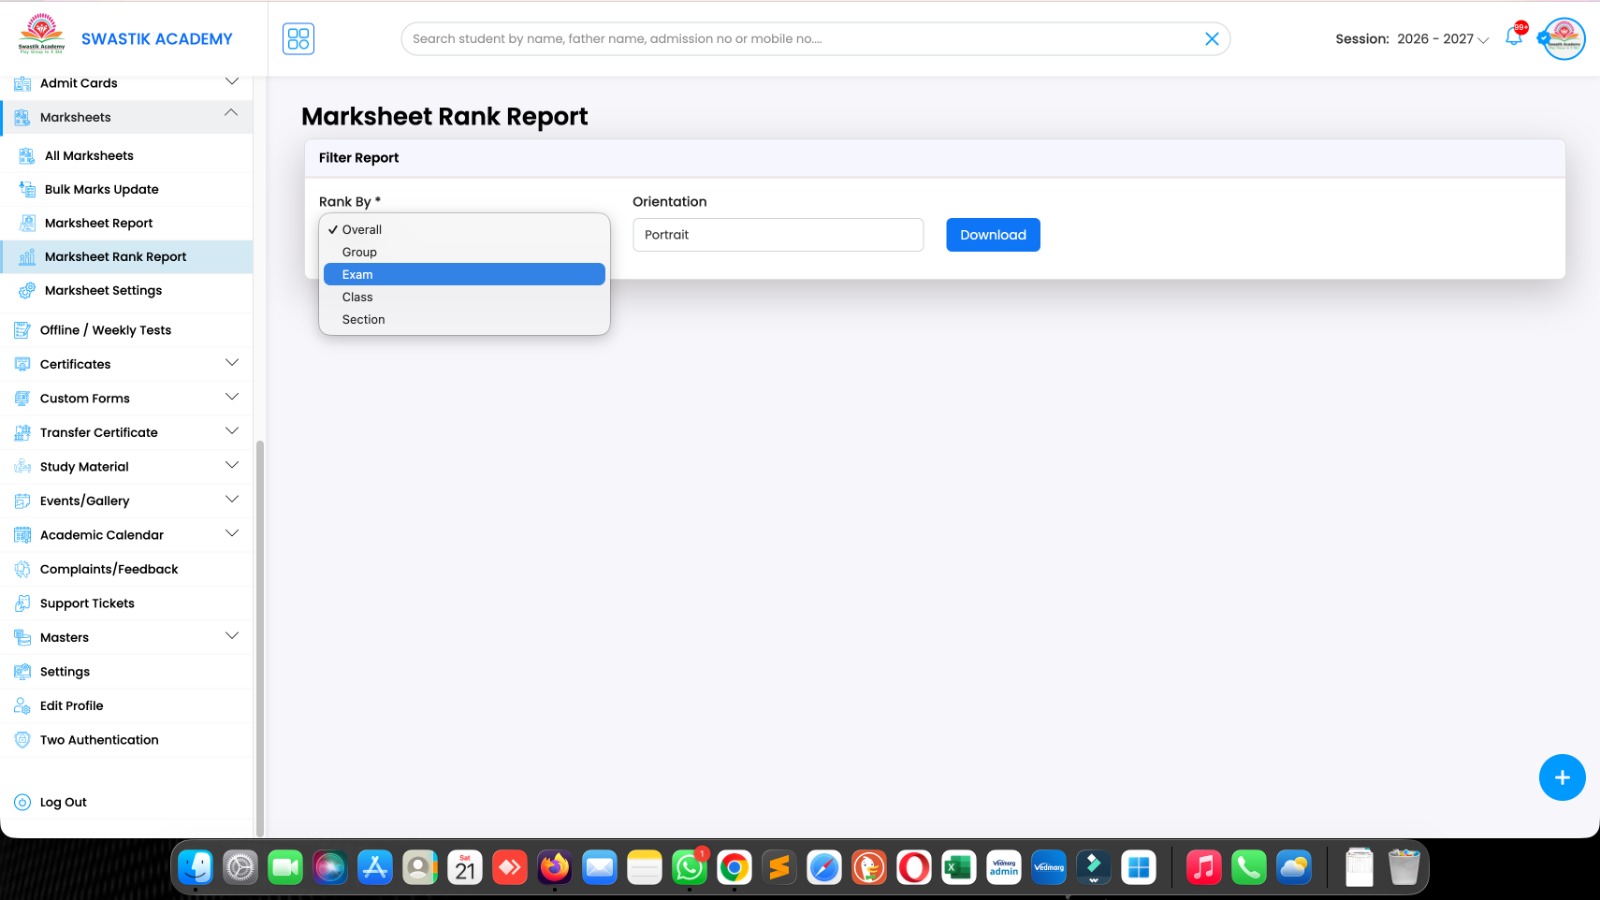Open the Orientation Portrait dropdown
1600x900 pixels.
(777, 235)
